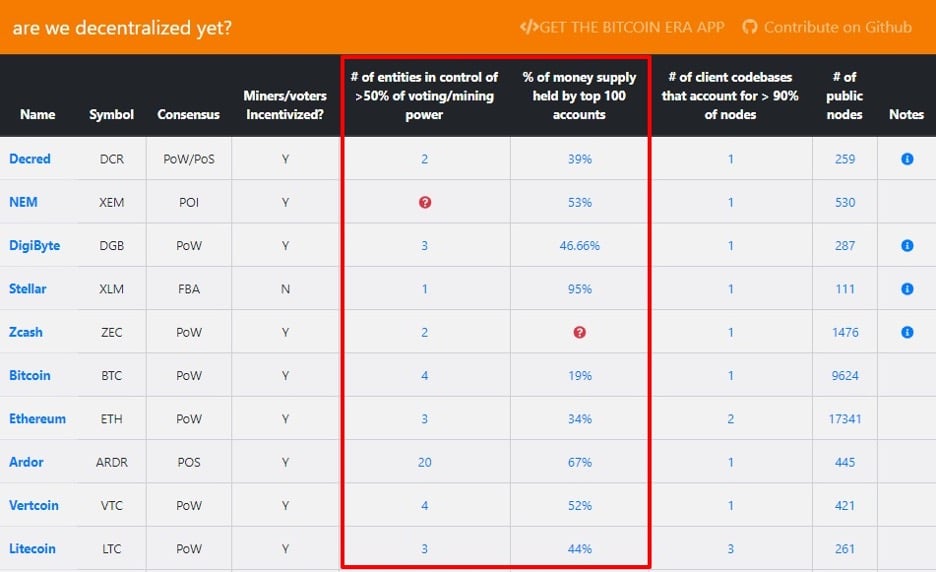
Task: Click NEM's public nodes value 530
Action: 845,202
